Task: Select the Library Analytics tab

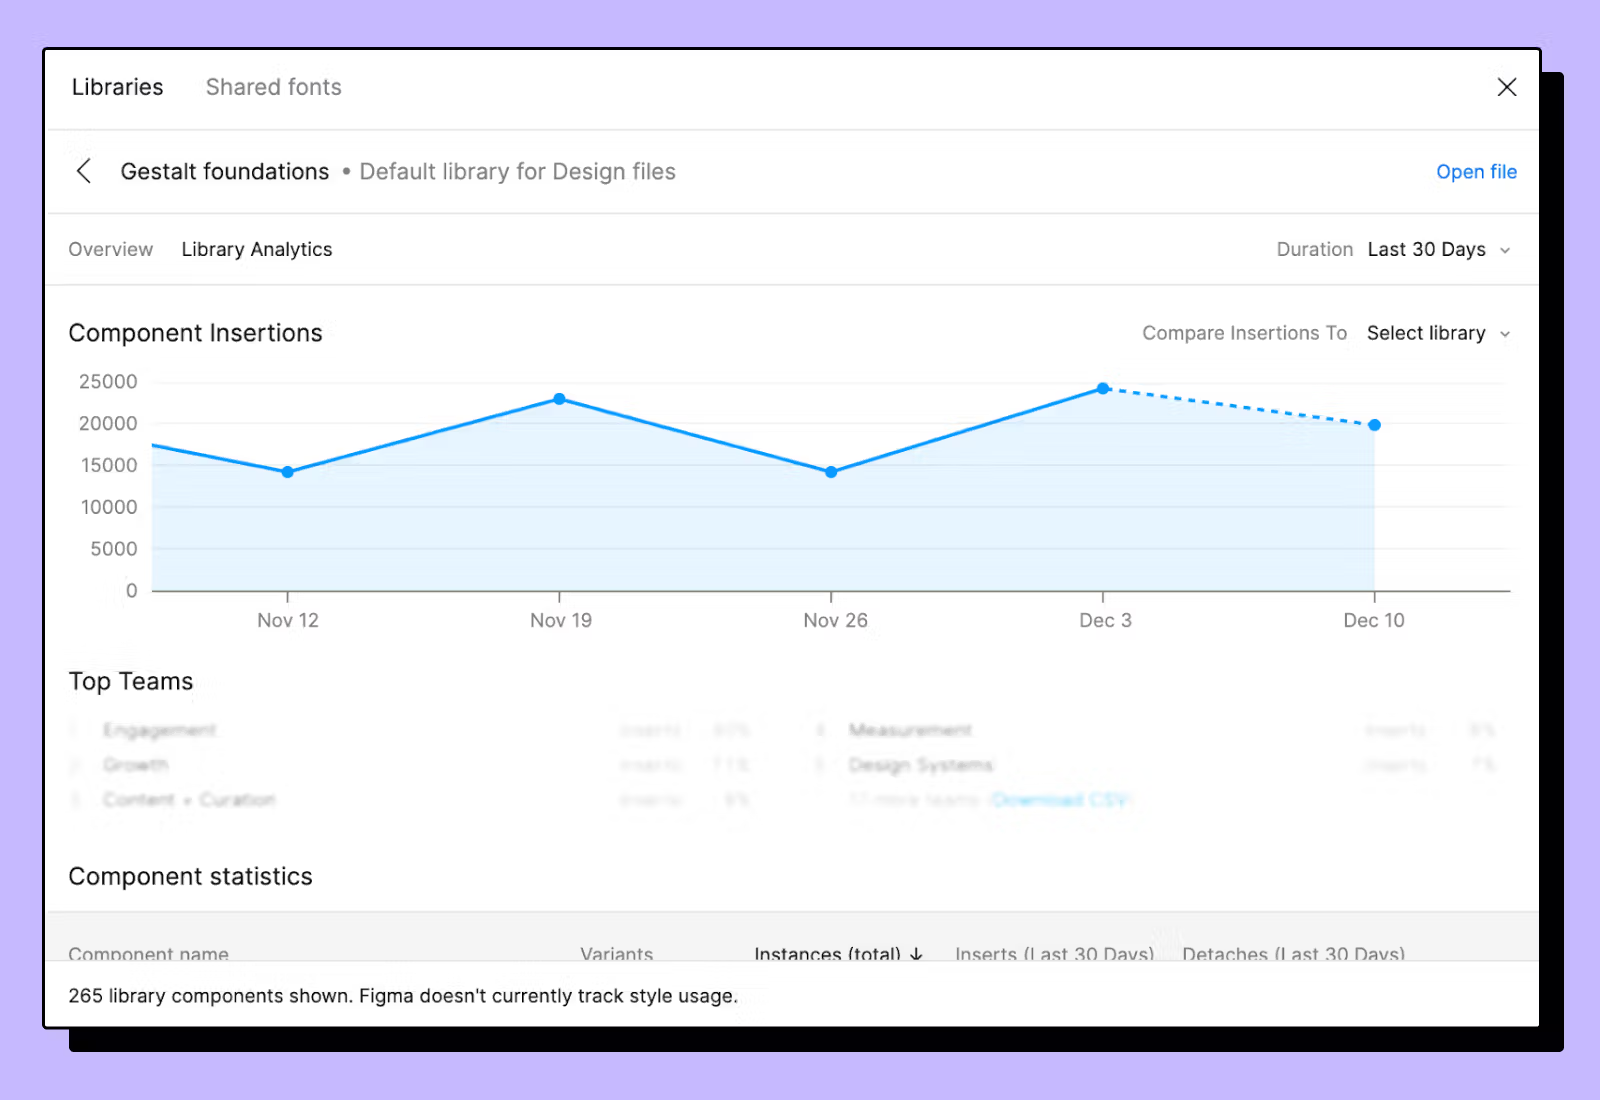Action: (x=256, y=249)
